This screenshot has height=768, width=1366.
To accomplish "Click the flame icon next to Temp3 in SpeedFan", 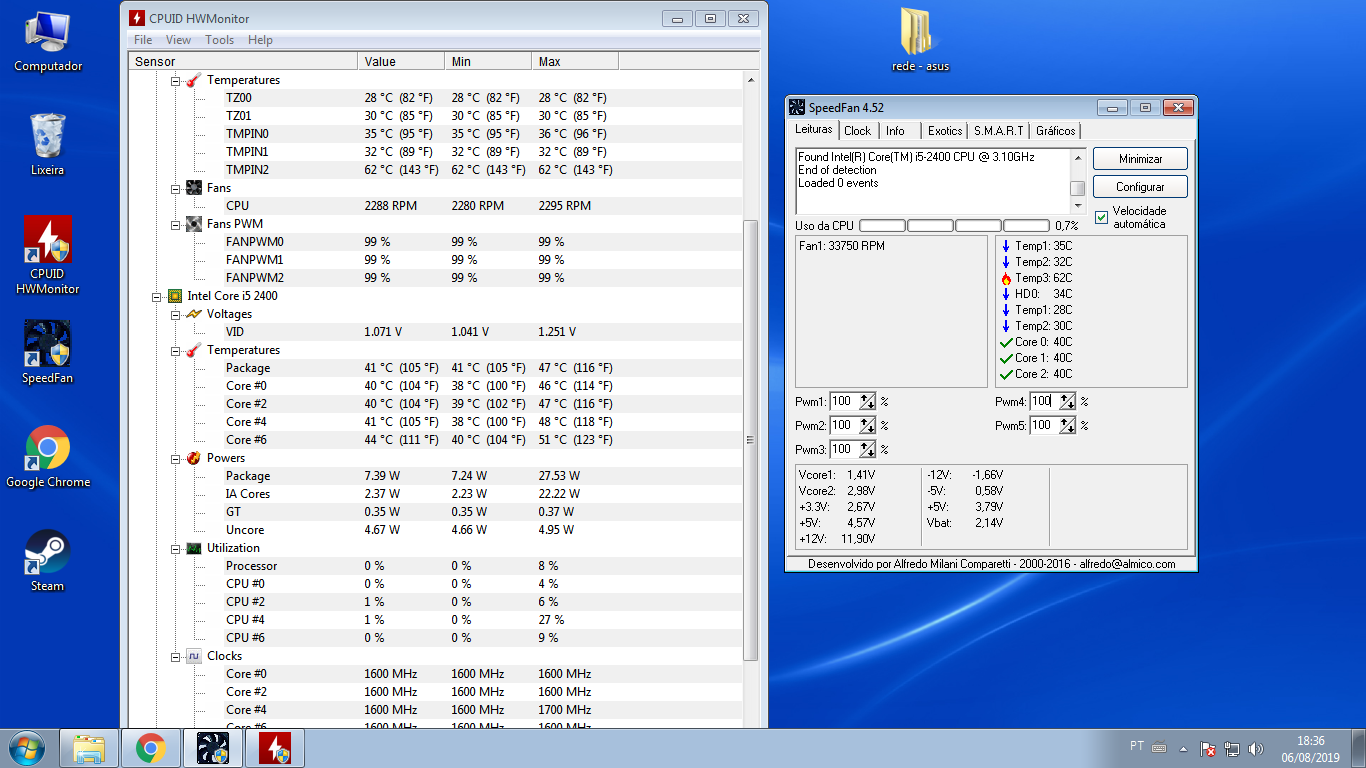I will 1006,278.
